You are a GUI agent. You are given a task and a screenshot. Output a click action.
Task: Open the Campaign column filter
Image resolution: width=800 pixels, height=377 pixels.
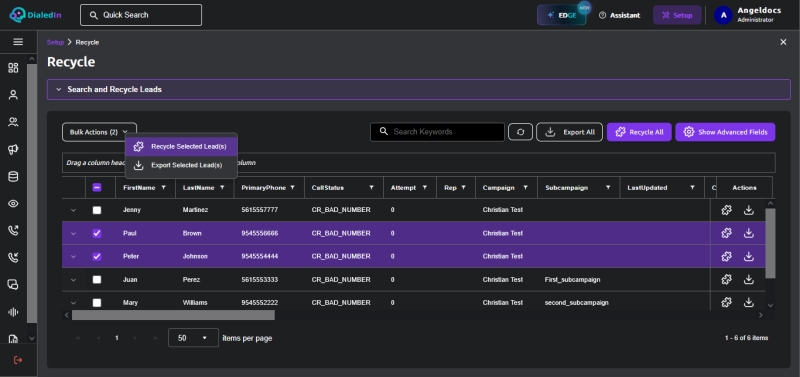point(526,188)
